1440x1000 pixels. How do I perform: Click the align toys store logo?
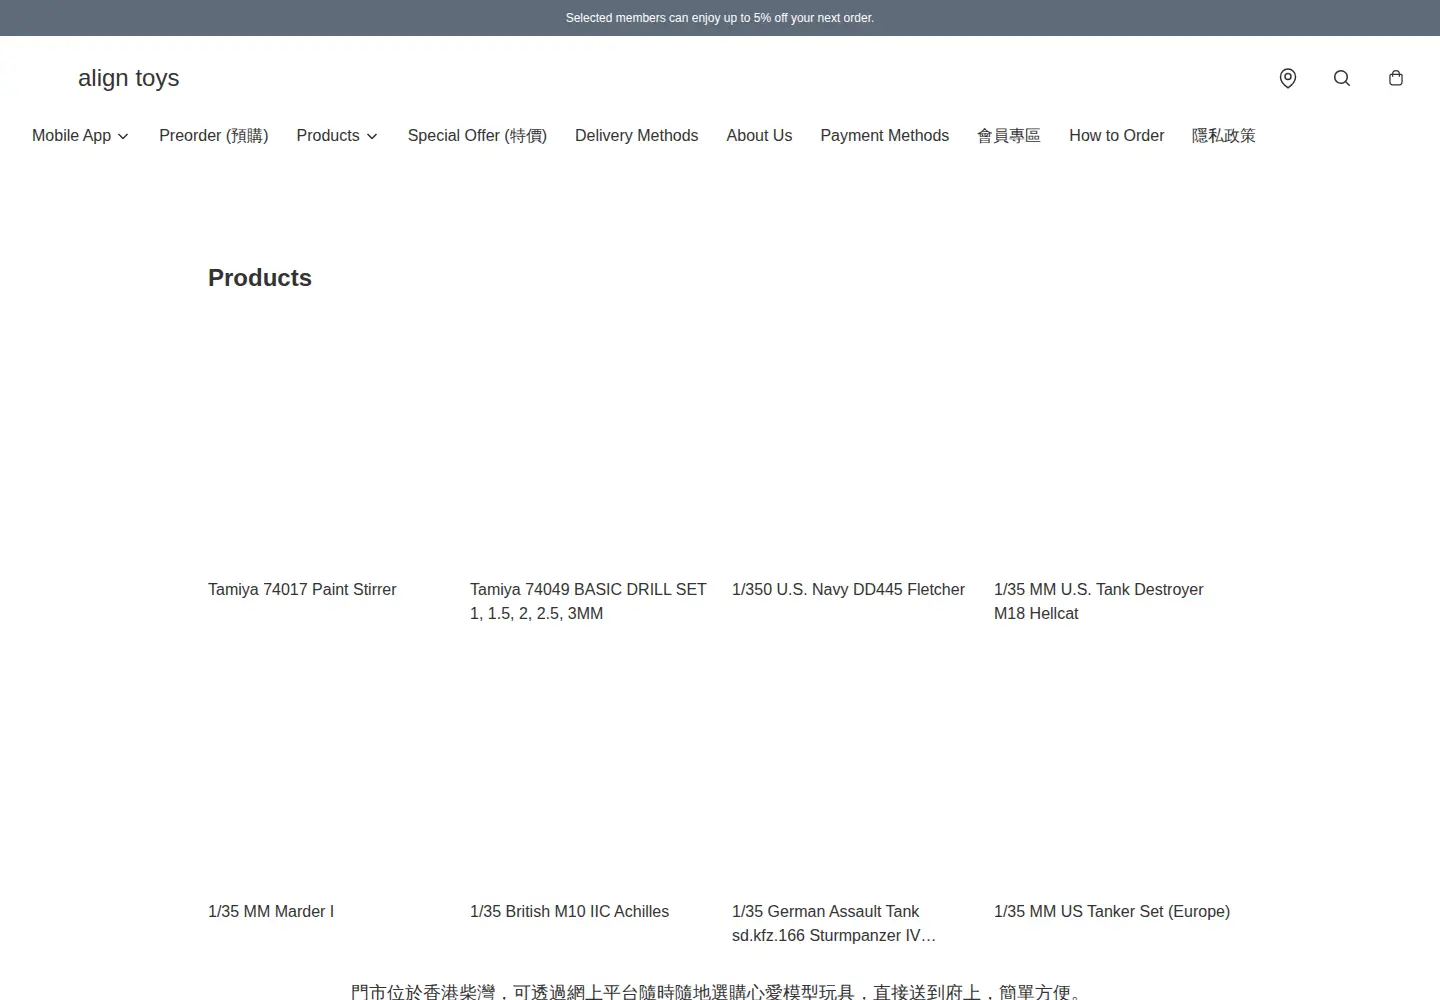129,78
